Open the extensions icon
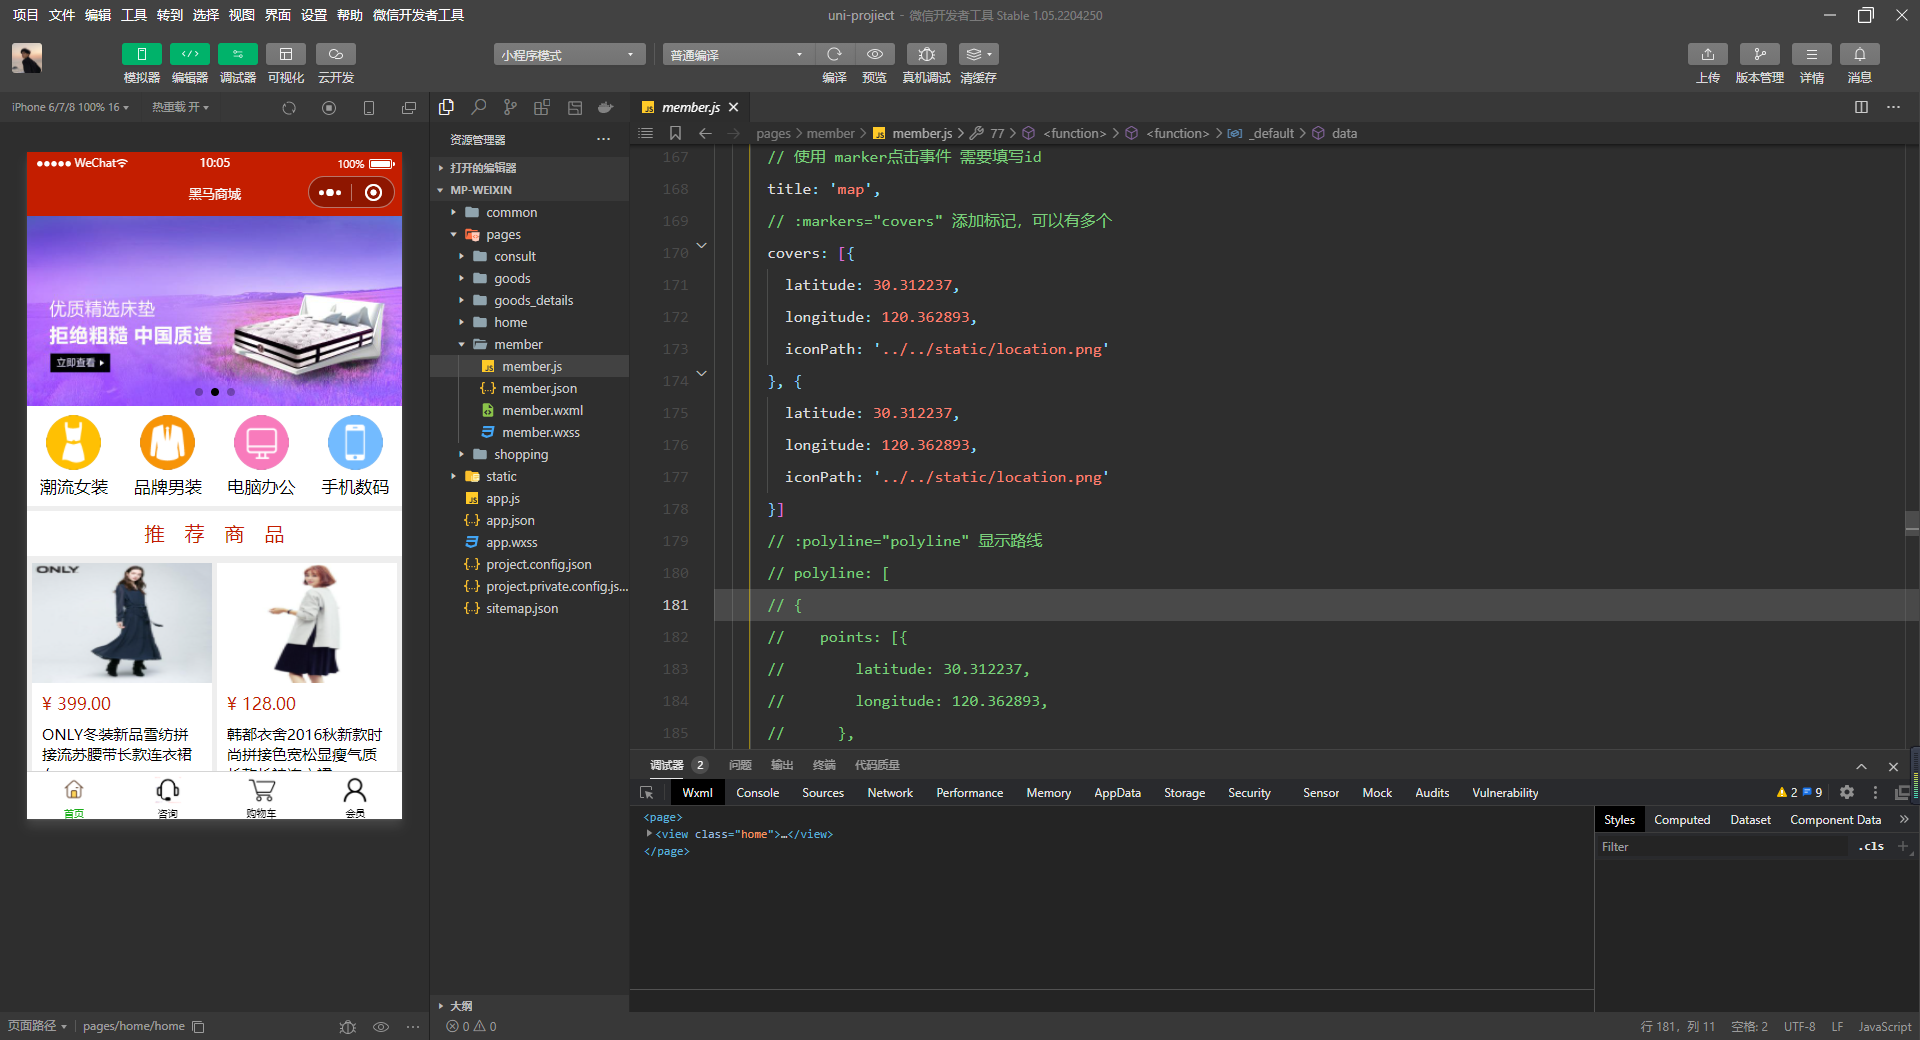This screenshot has width=1920, height=1040. click(542, 107)
